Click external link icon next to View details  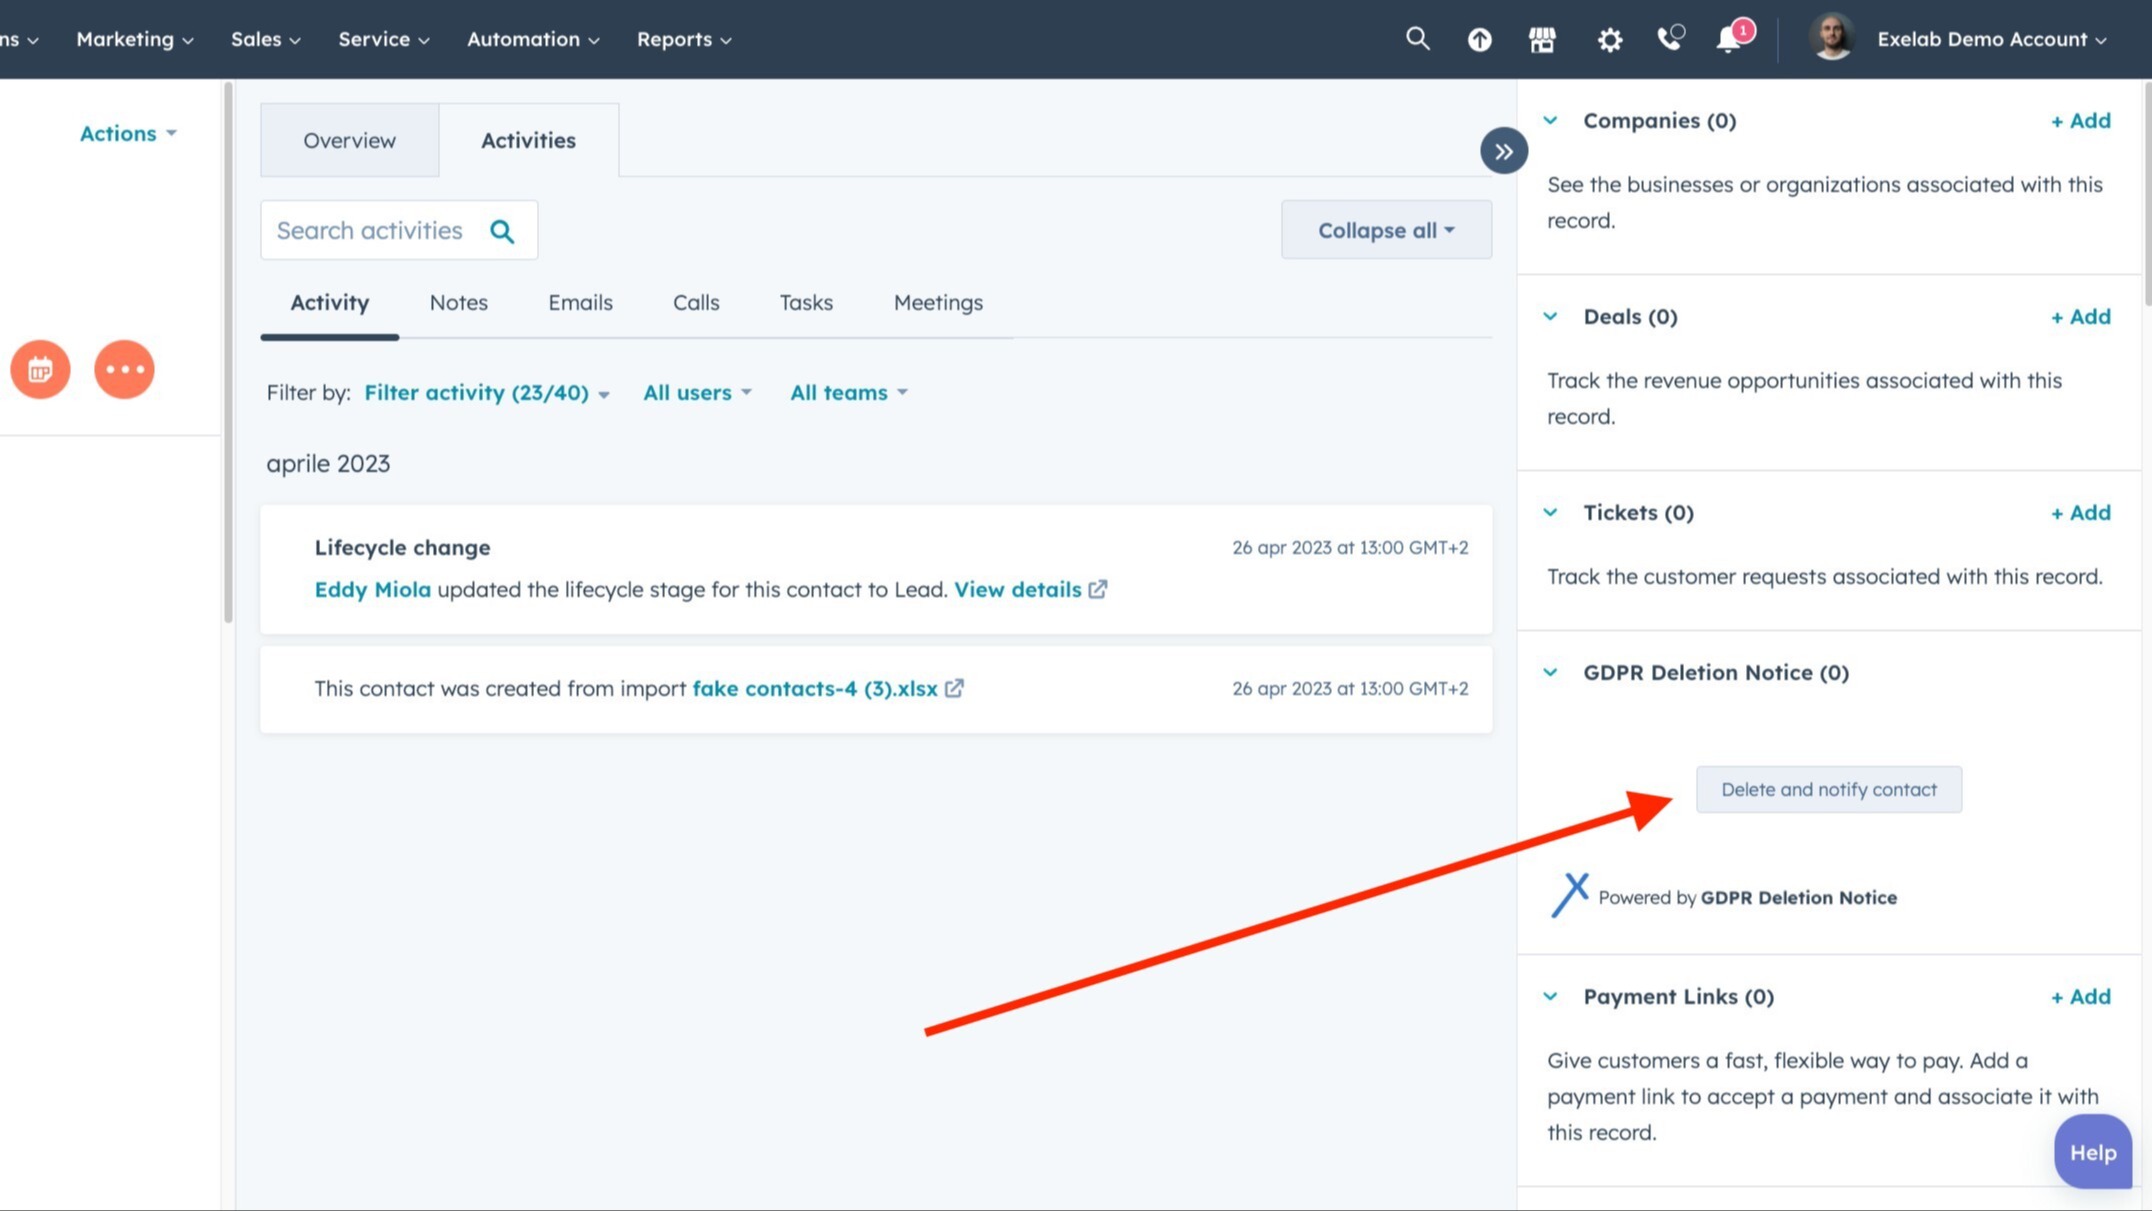tap(1098, 590)
